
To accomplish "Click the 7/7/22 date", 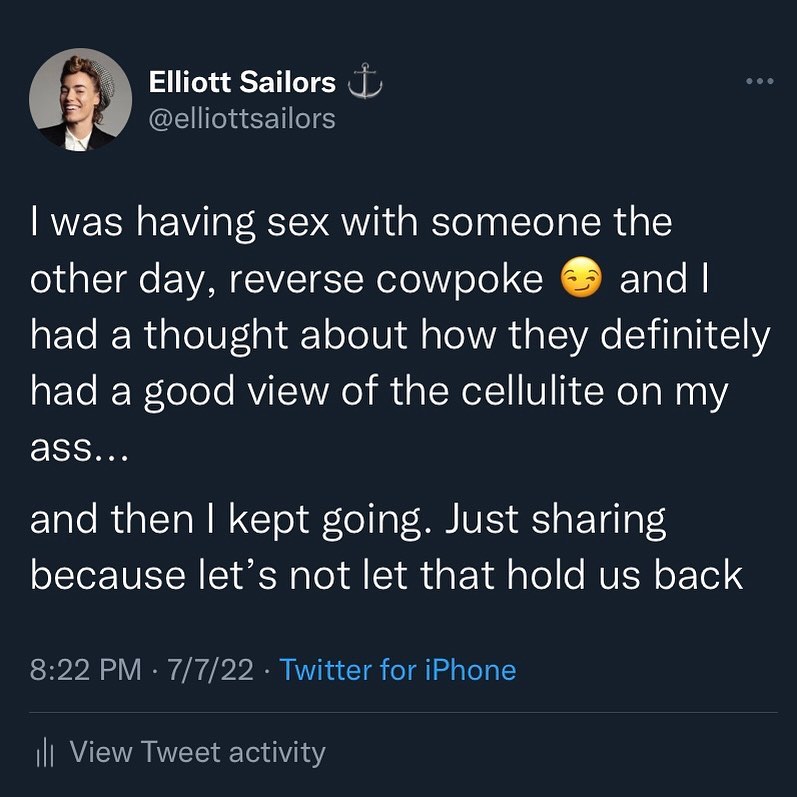I will tap(210, 669).
